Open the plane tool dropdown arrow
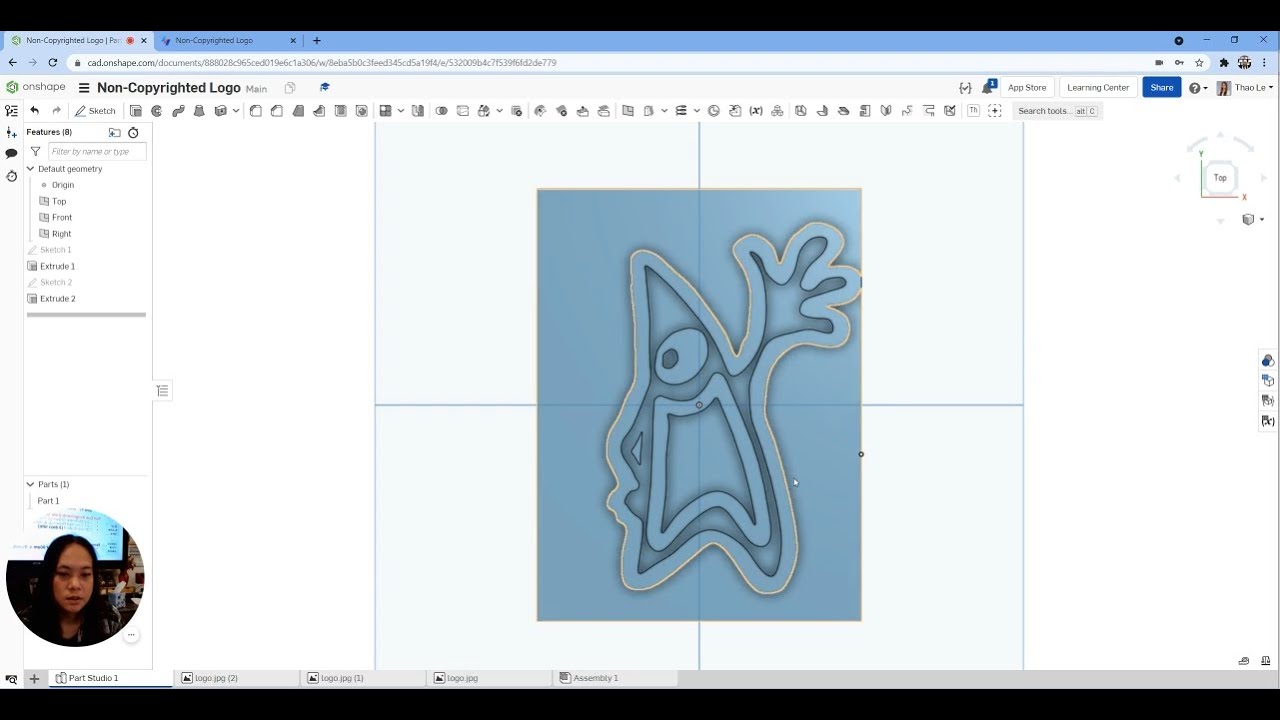This screenshot has width=1280, height=720. [664, 111]
